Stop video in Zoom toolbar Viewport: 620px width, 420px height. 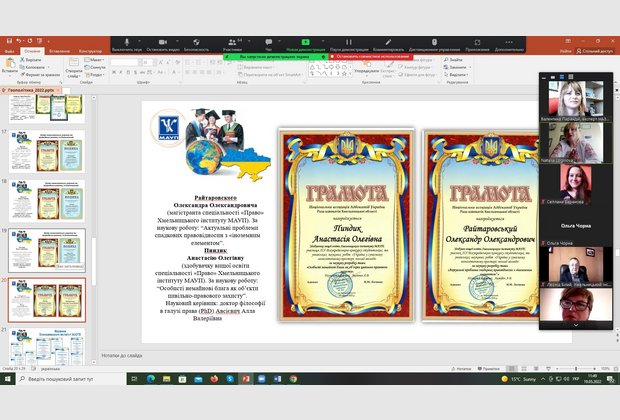(x=162, y=46)
